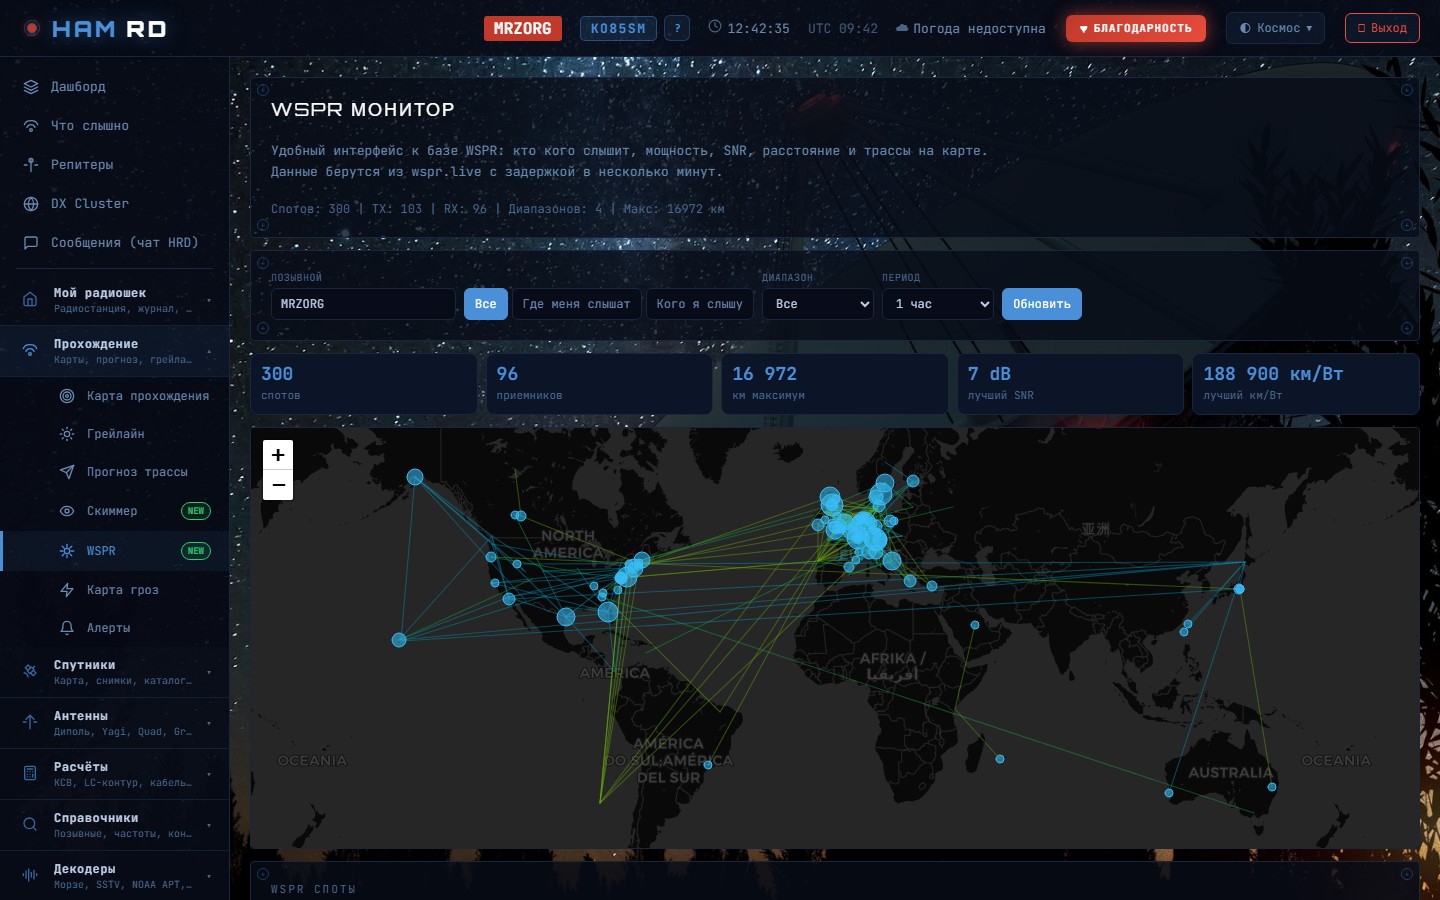Open the Диапазон band dropdown
Viewport: 1440px width, 900px height.
(818, 304)
